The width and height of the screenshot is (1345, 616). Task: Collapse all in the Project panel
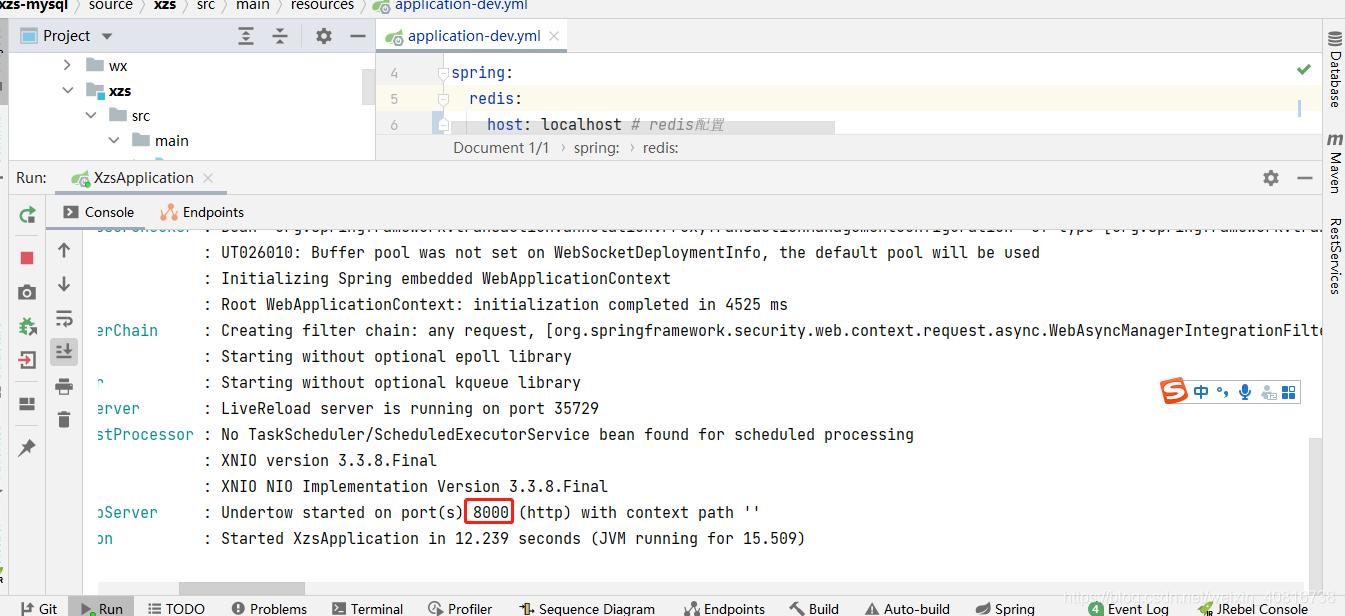click(280, 36)
